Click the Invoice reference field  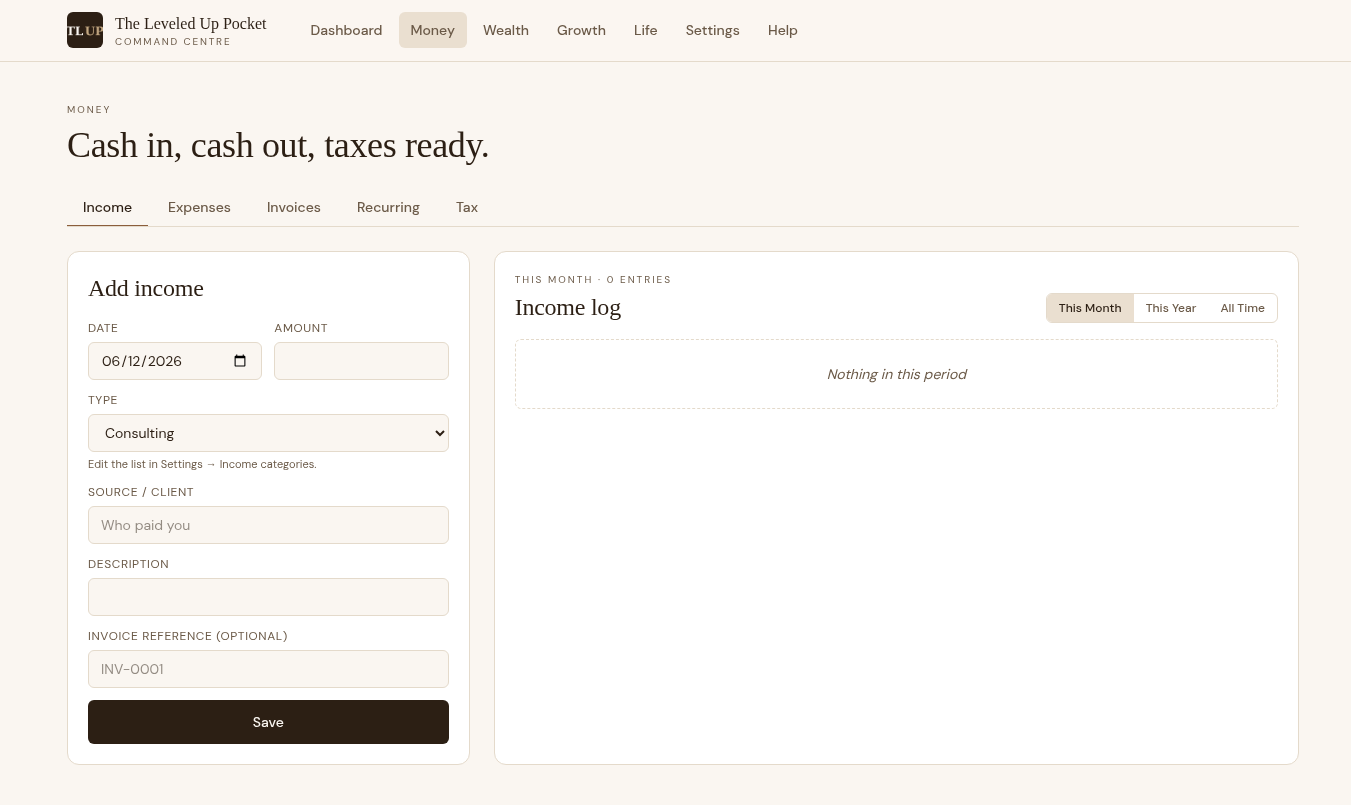pos(268,669)
